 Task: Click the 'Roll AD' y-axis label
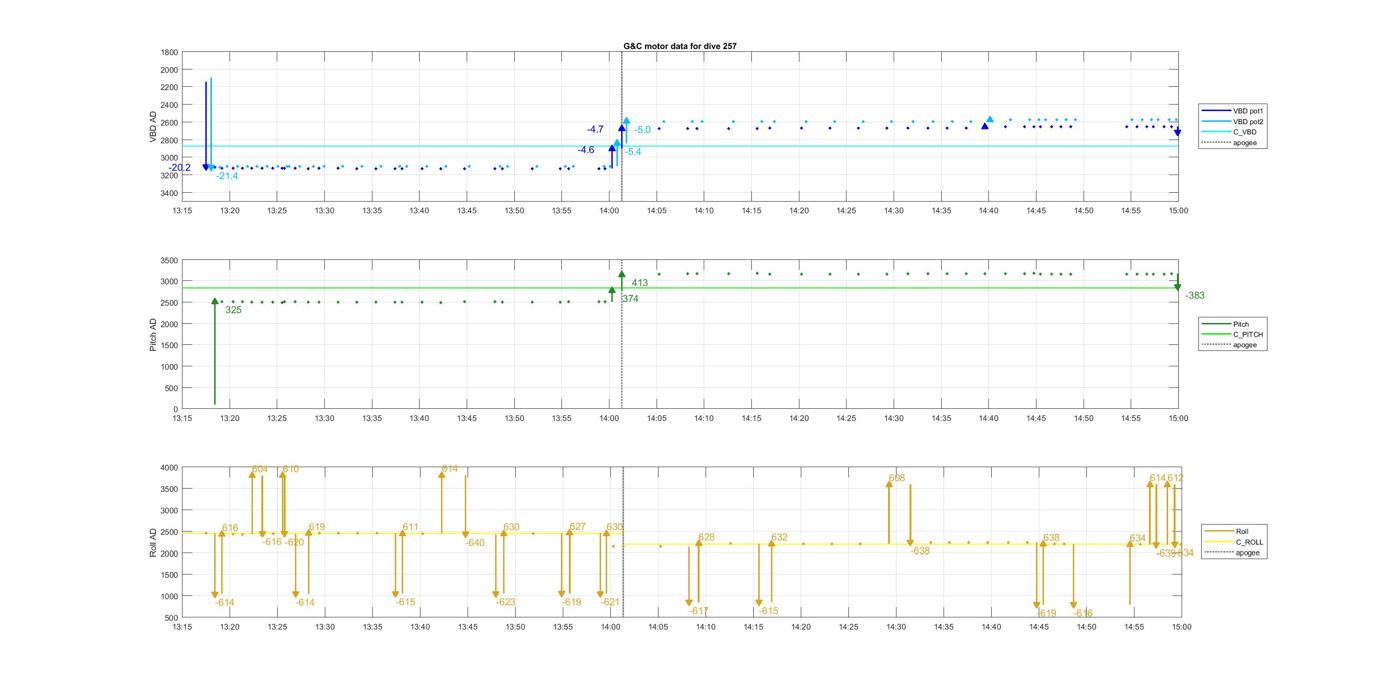[154, 541]
